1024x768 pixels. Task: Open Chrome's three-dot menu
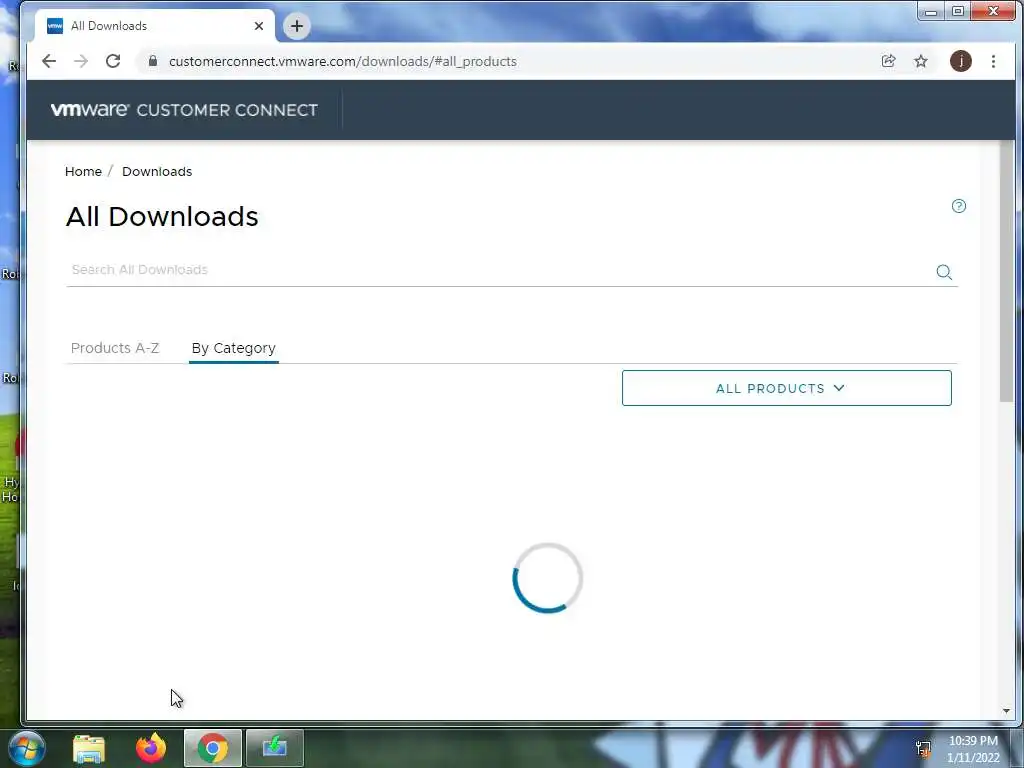tap(993, 61)
